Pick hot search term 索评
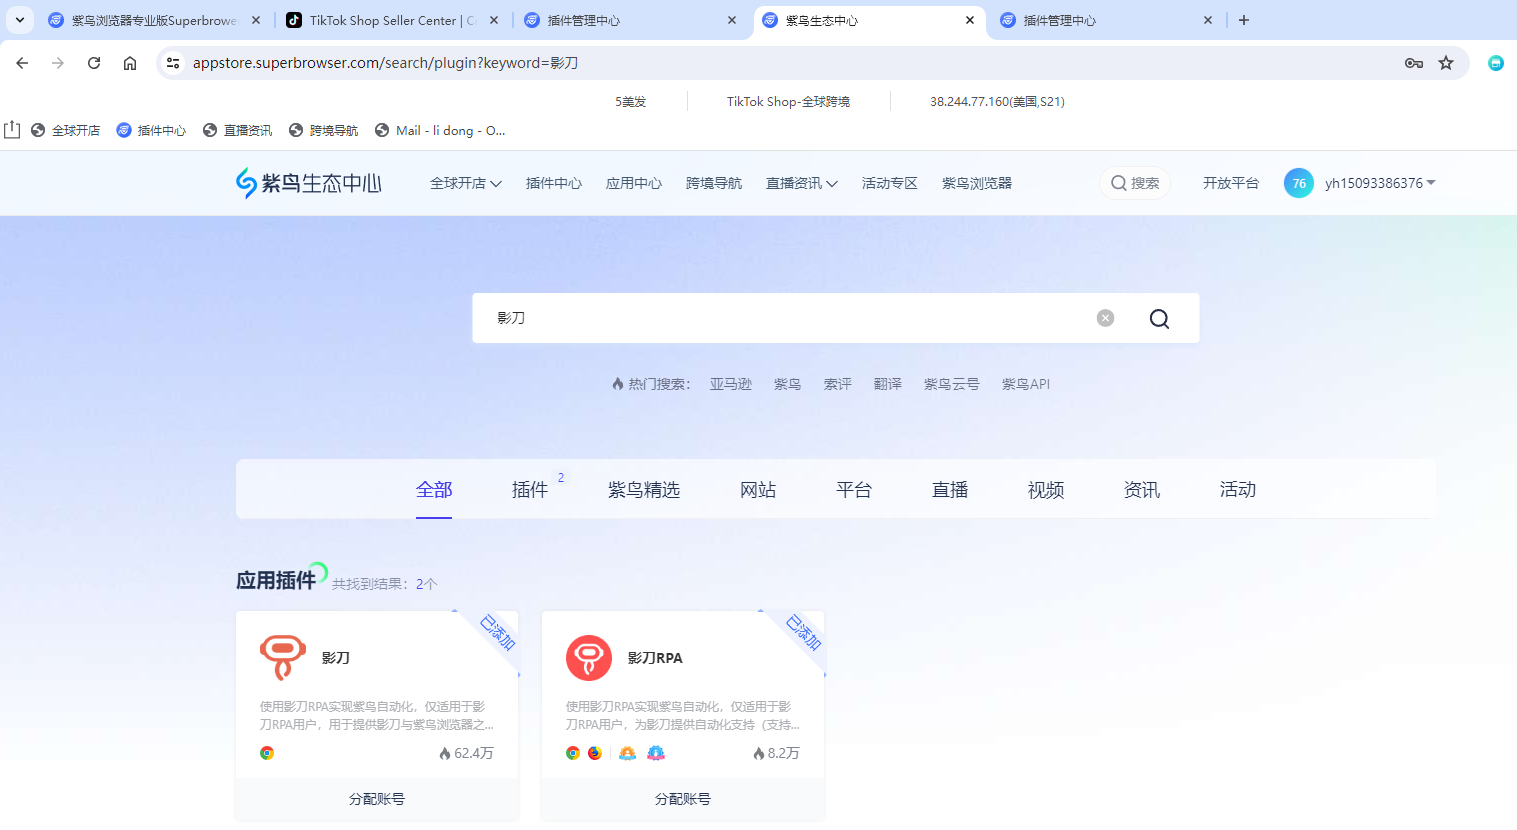1517x830 pixels. tap(838, 384)
